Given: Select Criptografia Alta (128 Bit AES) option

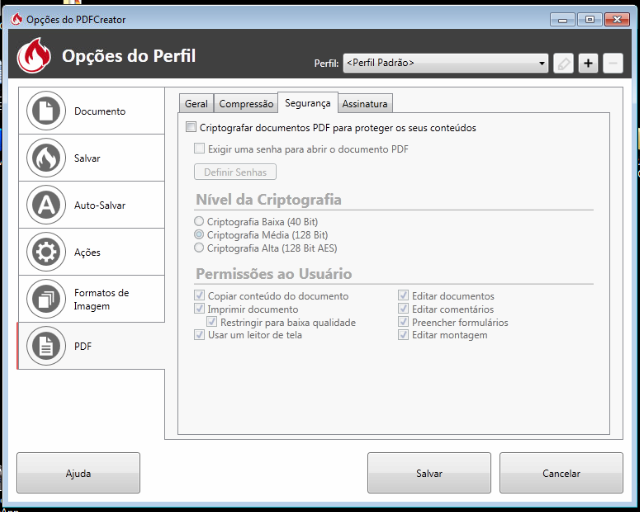Looking at the screenshot, I should point(199,247).
